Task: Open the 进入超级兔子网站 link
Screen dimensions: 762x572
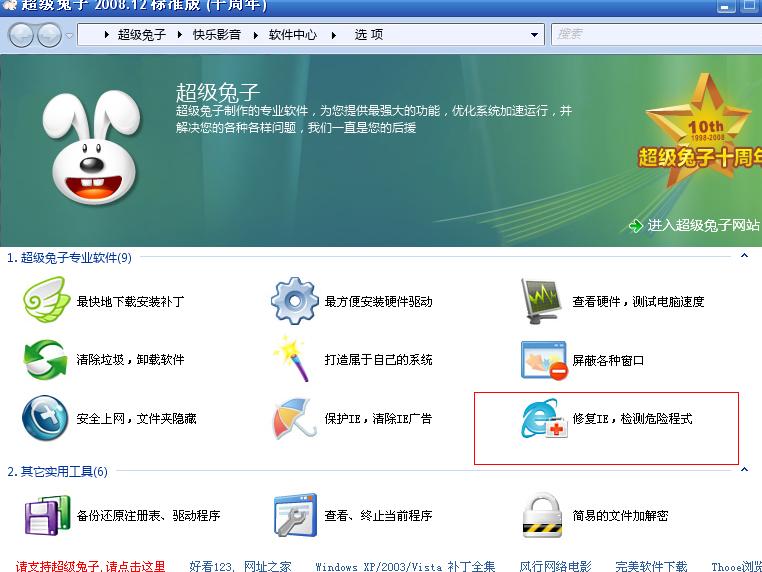Action: pyautogui.click(x=694, y=225)
